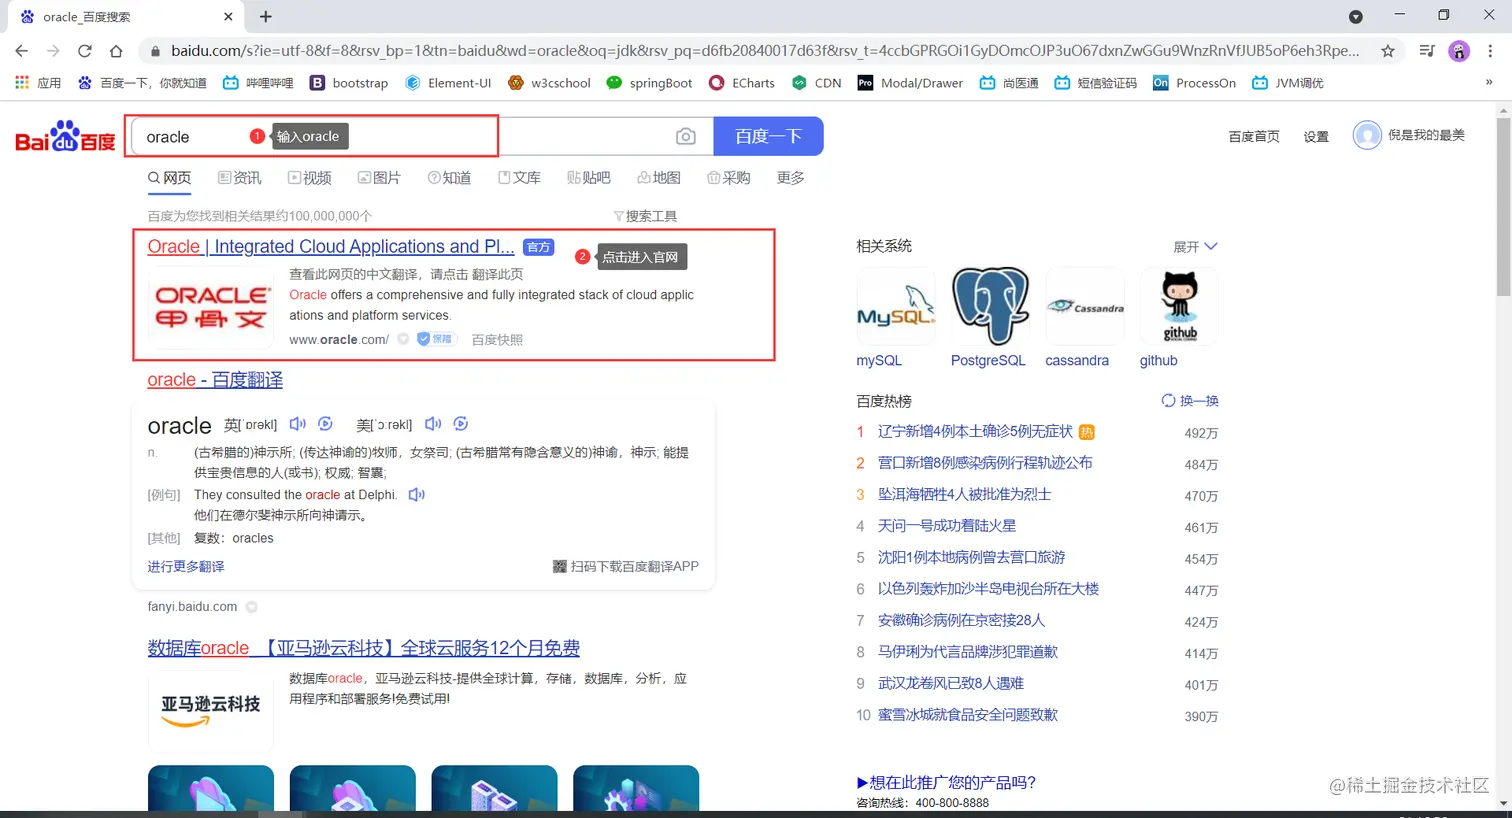Switch to 地图 tab
Image resolution: width=1512 pixels, height=818 pixels.
tap(660, 178)
